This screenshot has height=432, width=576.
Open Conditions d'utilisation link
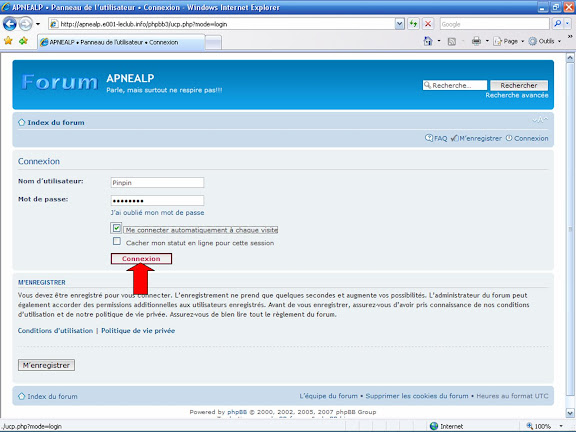(x=55, y=331)
